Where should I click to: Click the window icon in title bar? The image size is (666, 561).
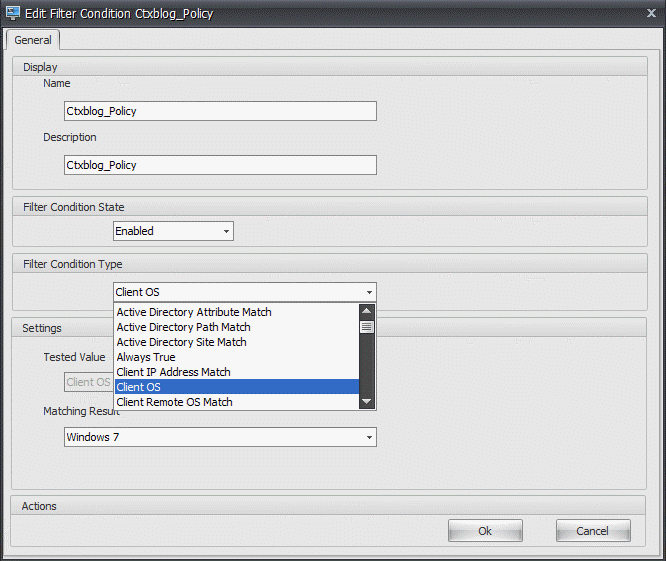13,13
